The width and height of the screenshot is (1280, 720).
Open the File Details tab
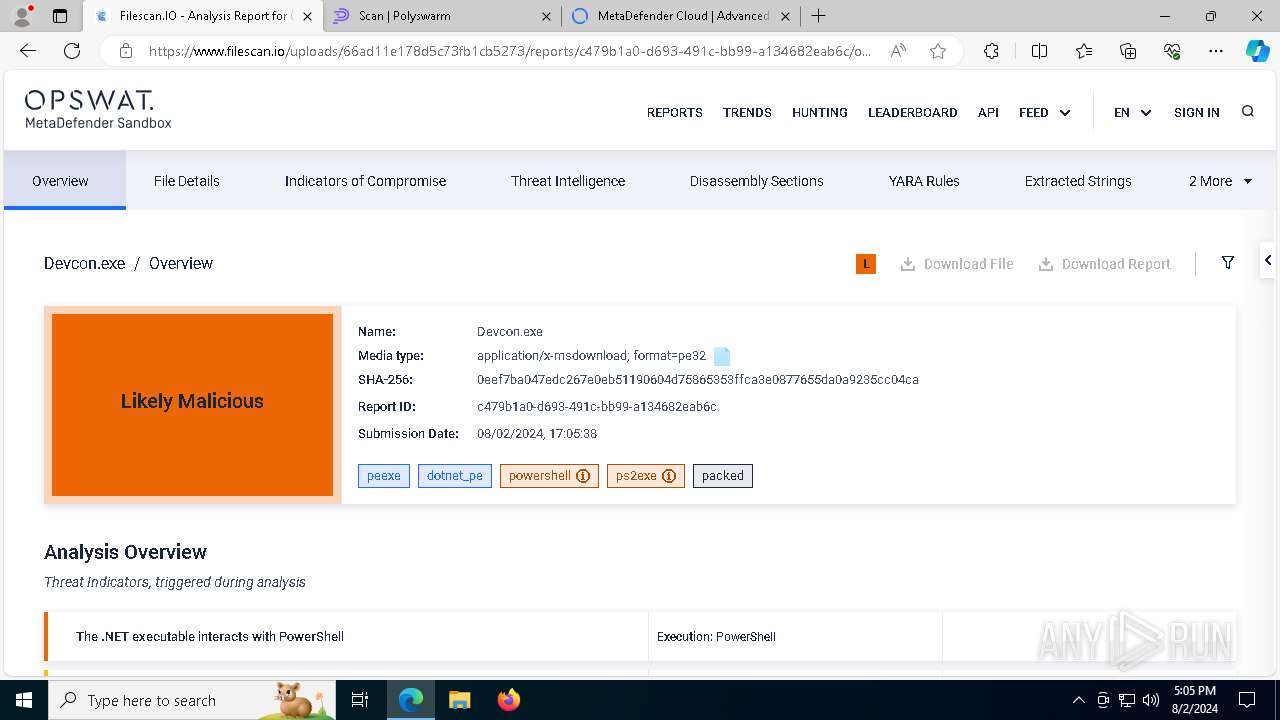coord(187,181)
